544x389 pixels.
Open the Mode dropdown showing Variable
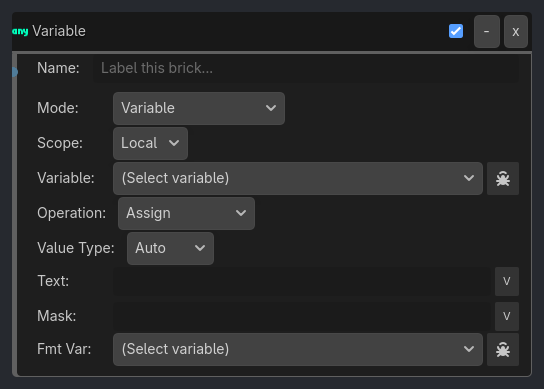(x=199, y=108)
